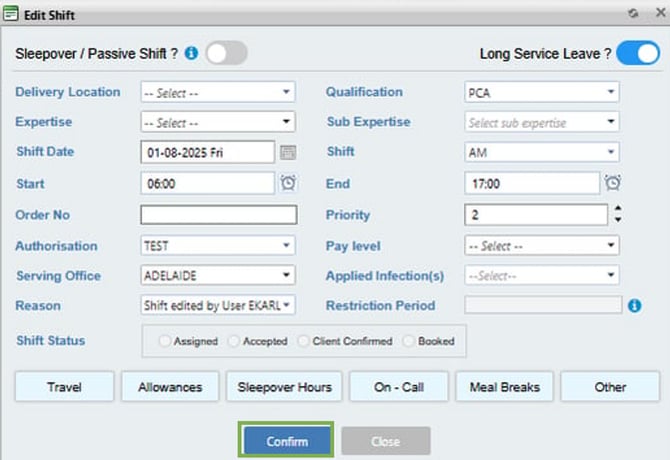Click the Sleepover Hours button
Image resolution: width=670 pixels, height=460 pixels.
tap(285, 387)
